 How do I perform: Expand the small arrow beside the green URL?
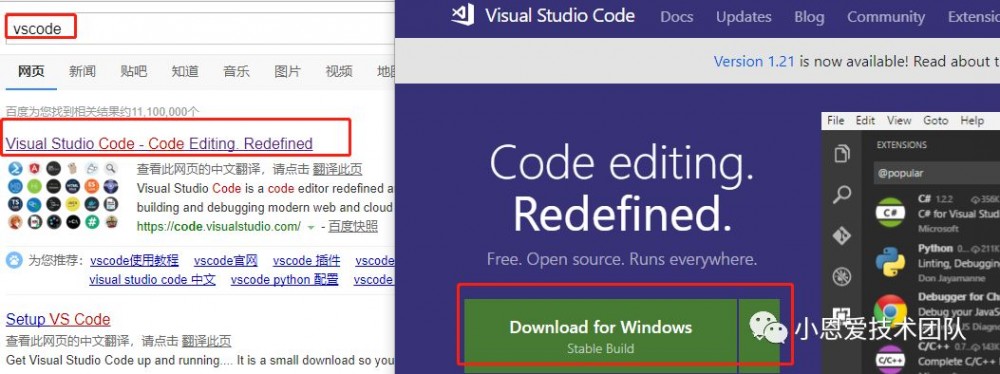[311, 227]
